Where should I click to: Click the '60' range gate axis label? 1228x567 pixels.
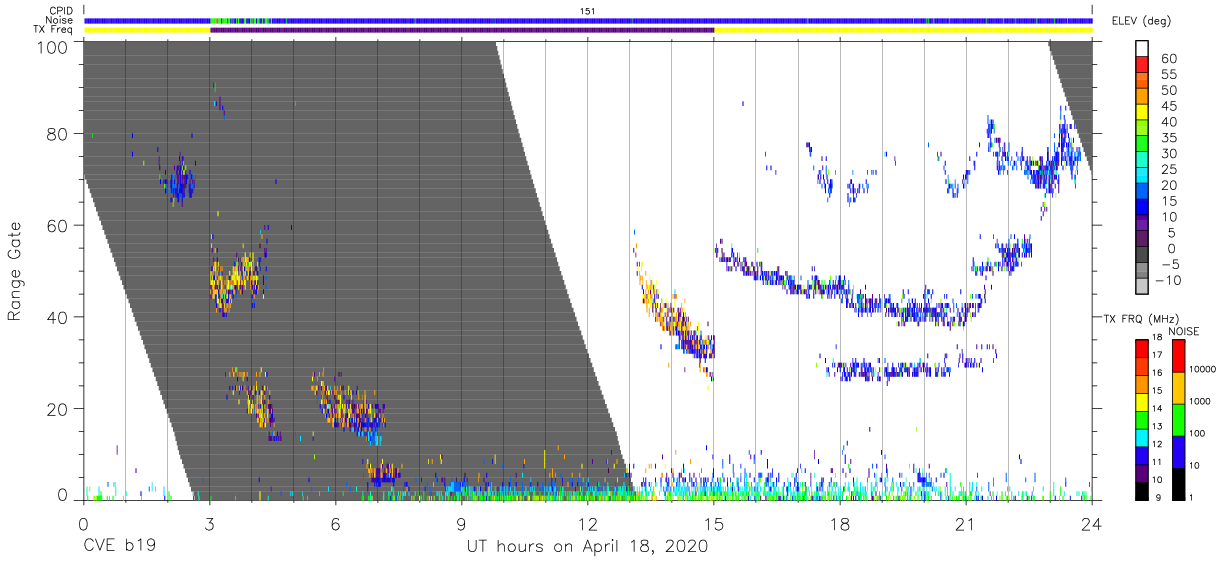coord(56,225)
